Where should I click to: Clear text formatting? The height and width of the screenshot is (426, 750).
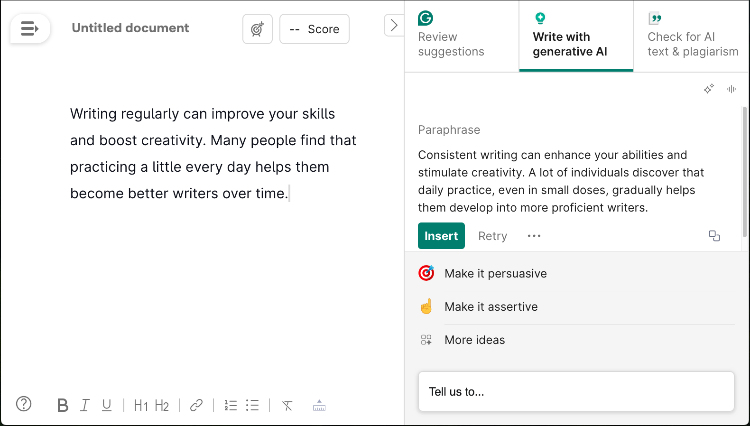click(x=287, y=406)
